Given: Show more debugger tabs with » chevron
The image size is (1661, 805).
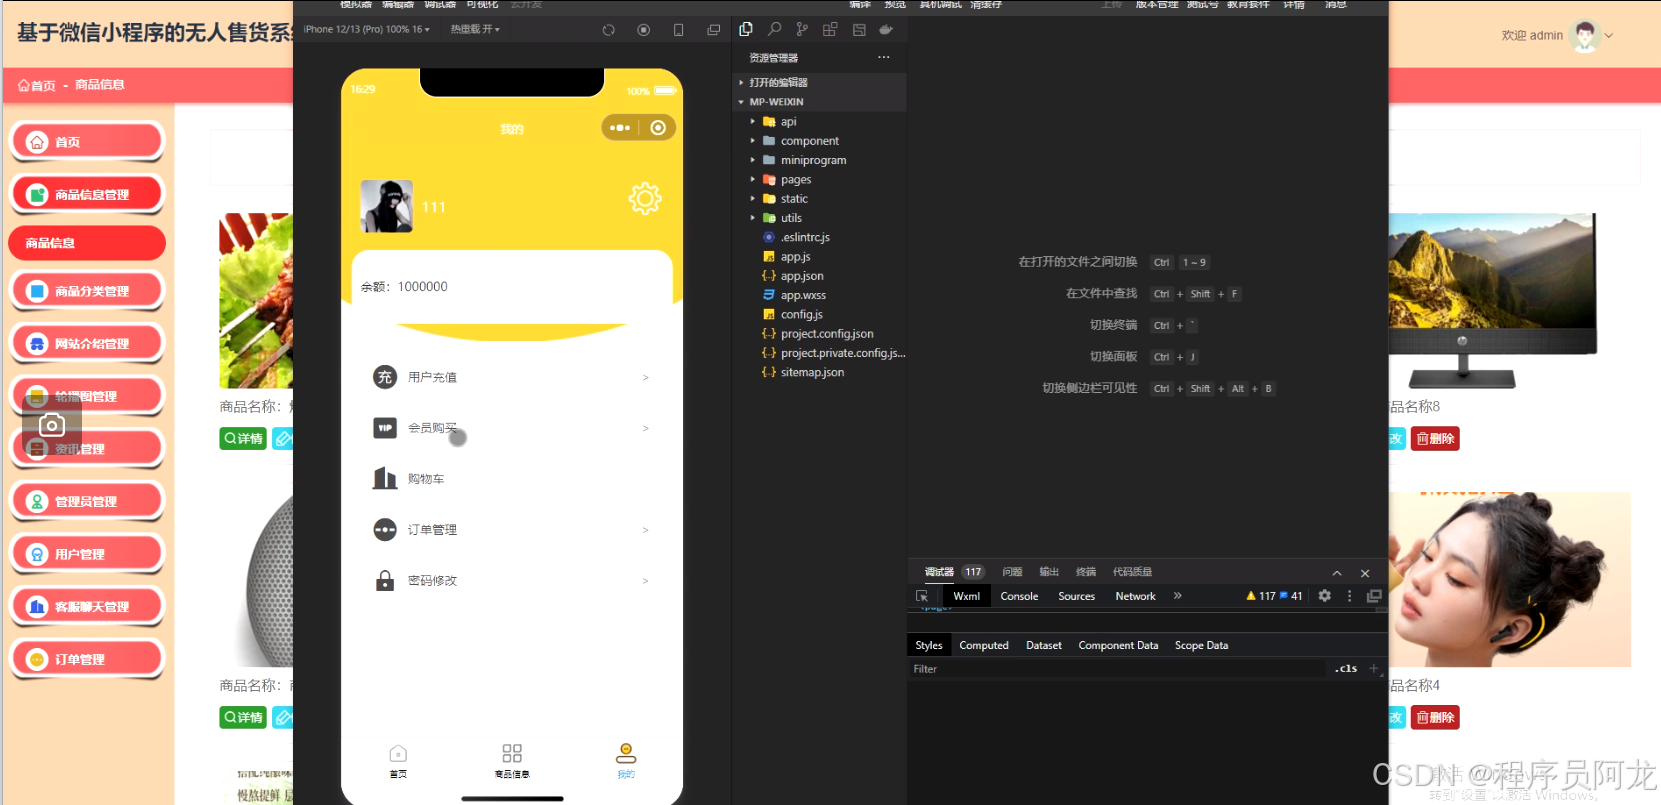Looking at the screenshot, I should [1178, 596].
